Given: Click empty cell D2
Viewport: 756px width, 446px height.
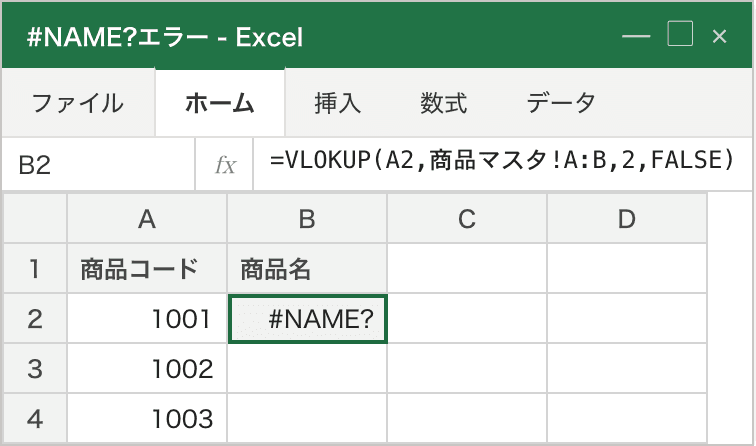Looking at the screenshot, I should pos(627,319).
